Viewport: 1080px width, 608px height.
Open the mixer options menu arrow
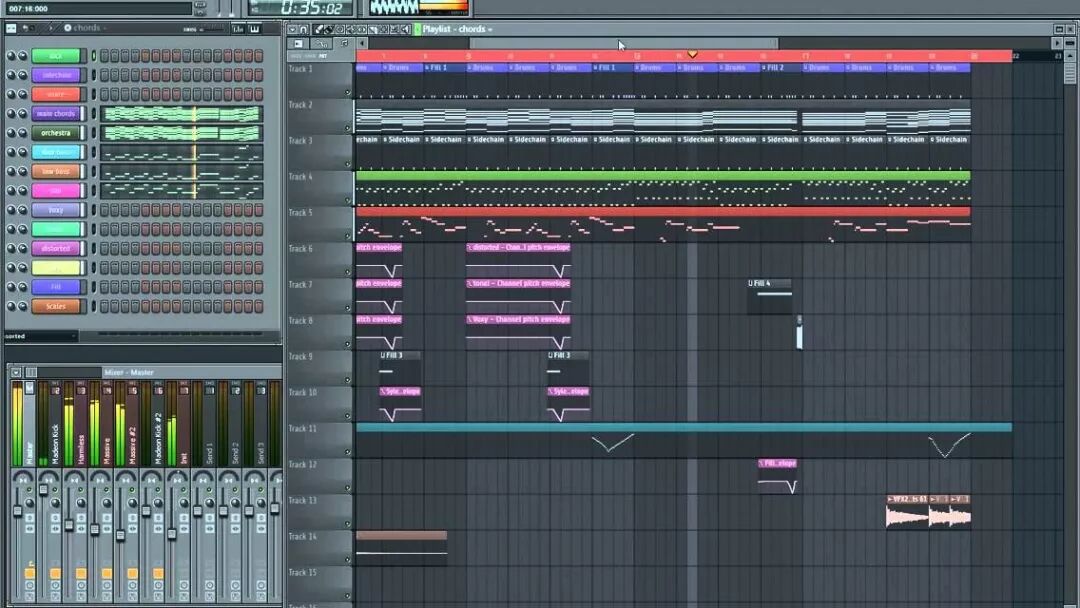point(16,373)
